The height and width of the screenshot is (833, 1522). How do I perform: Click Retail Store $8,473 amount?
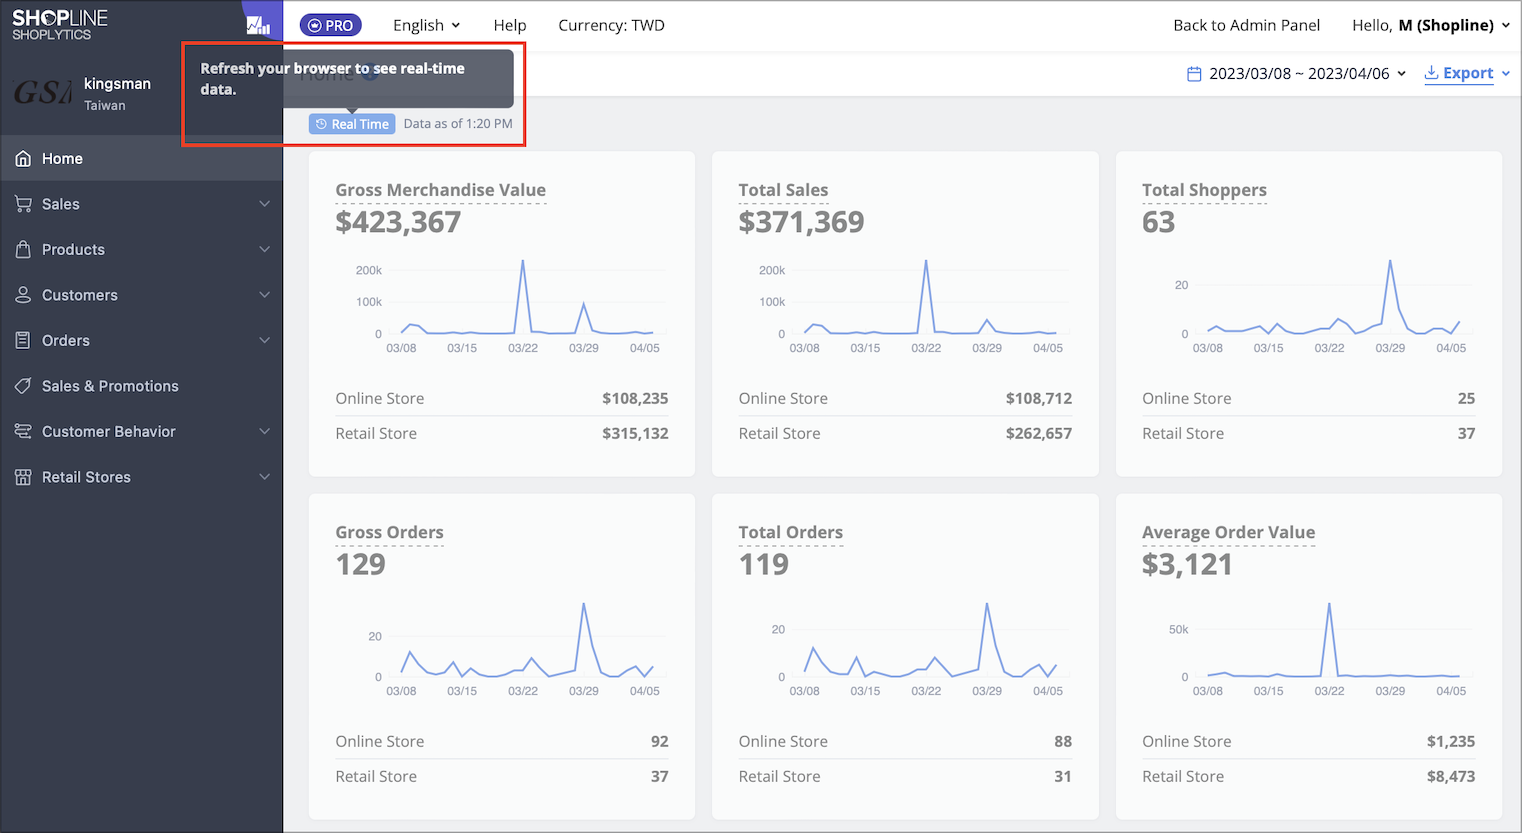1450,776
